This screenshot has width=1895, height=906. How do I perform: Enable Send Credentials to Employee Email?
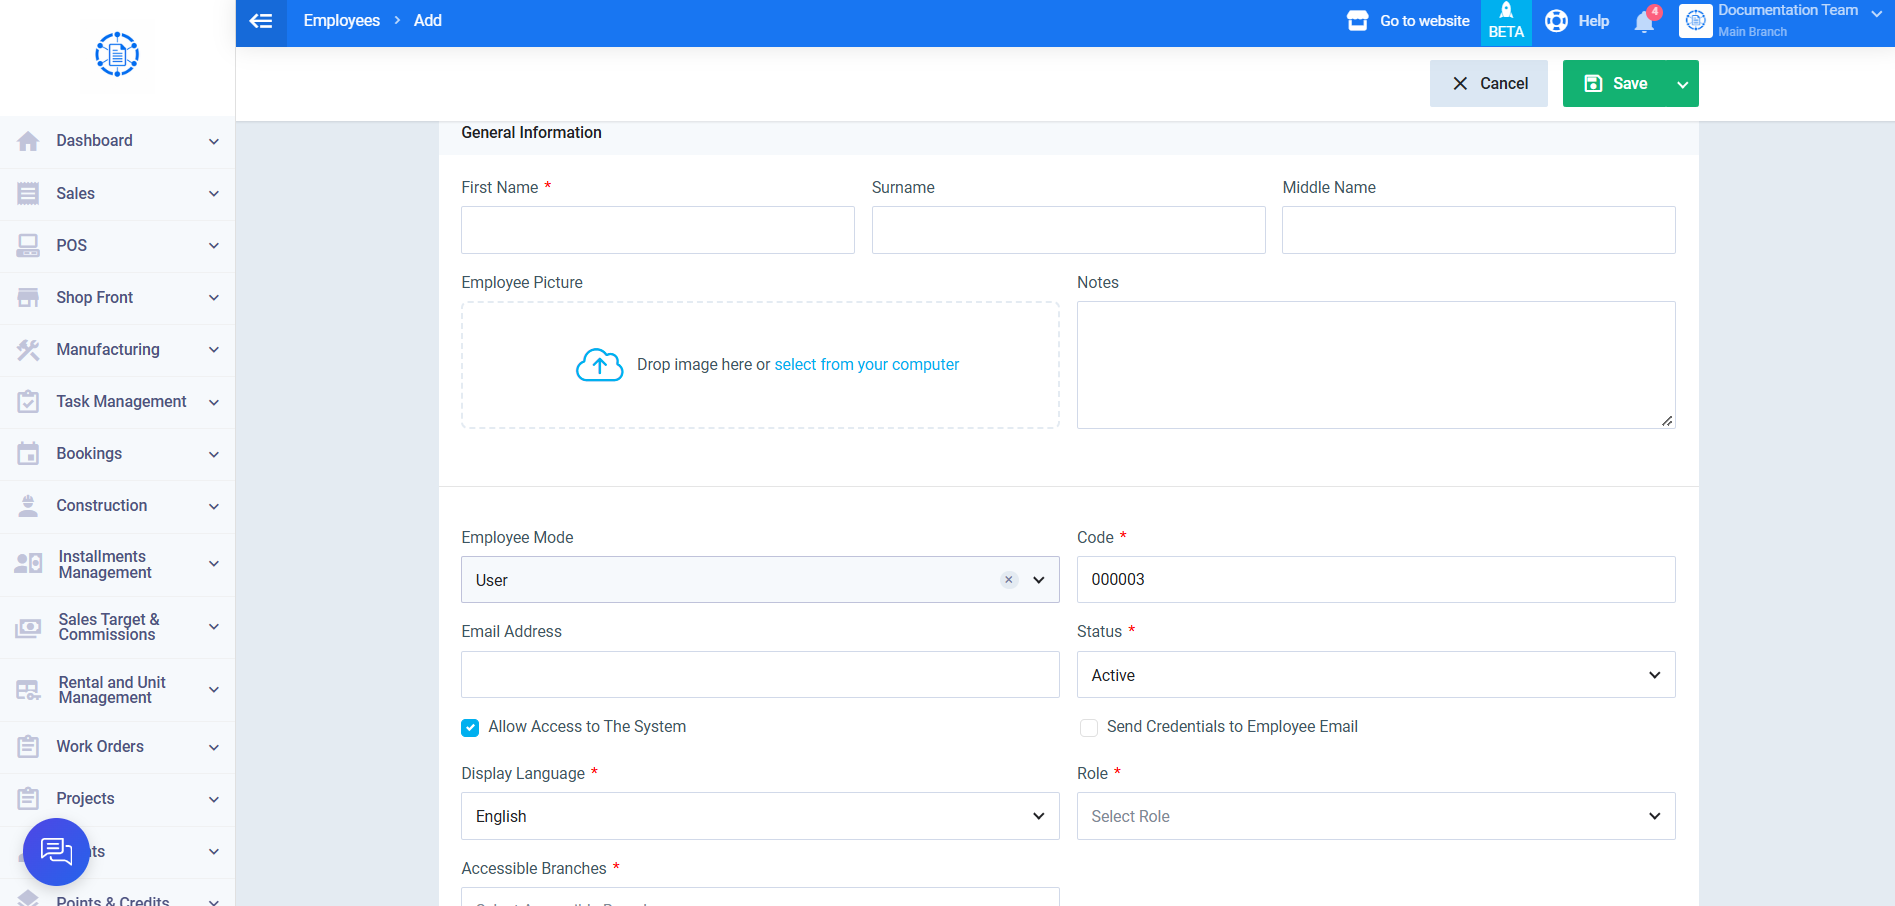[x=1089, y=728]
